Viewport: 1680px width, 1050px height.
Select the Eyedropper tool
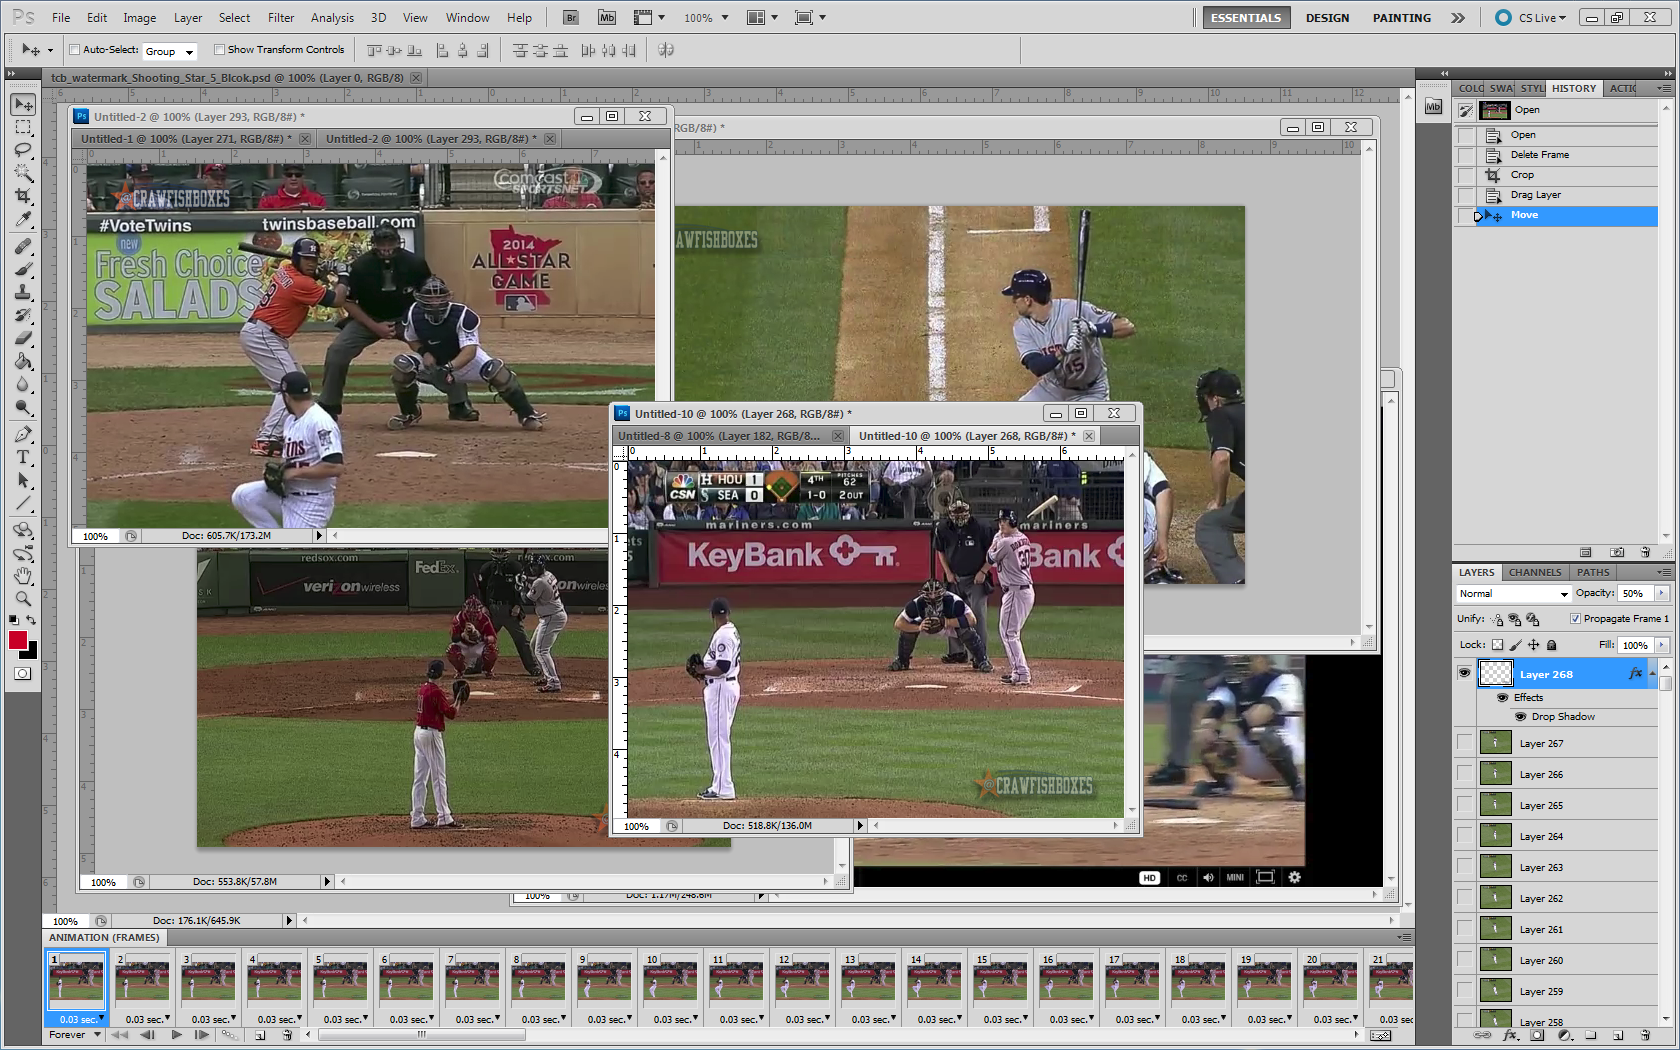pyautogui.click(x=24, y=219)
